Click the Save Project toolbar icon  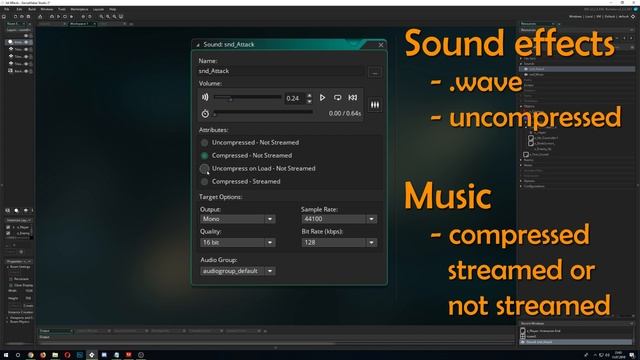coord(29,17)
